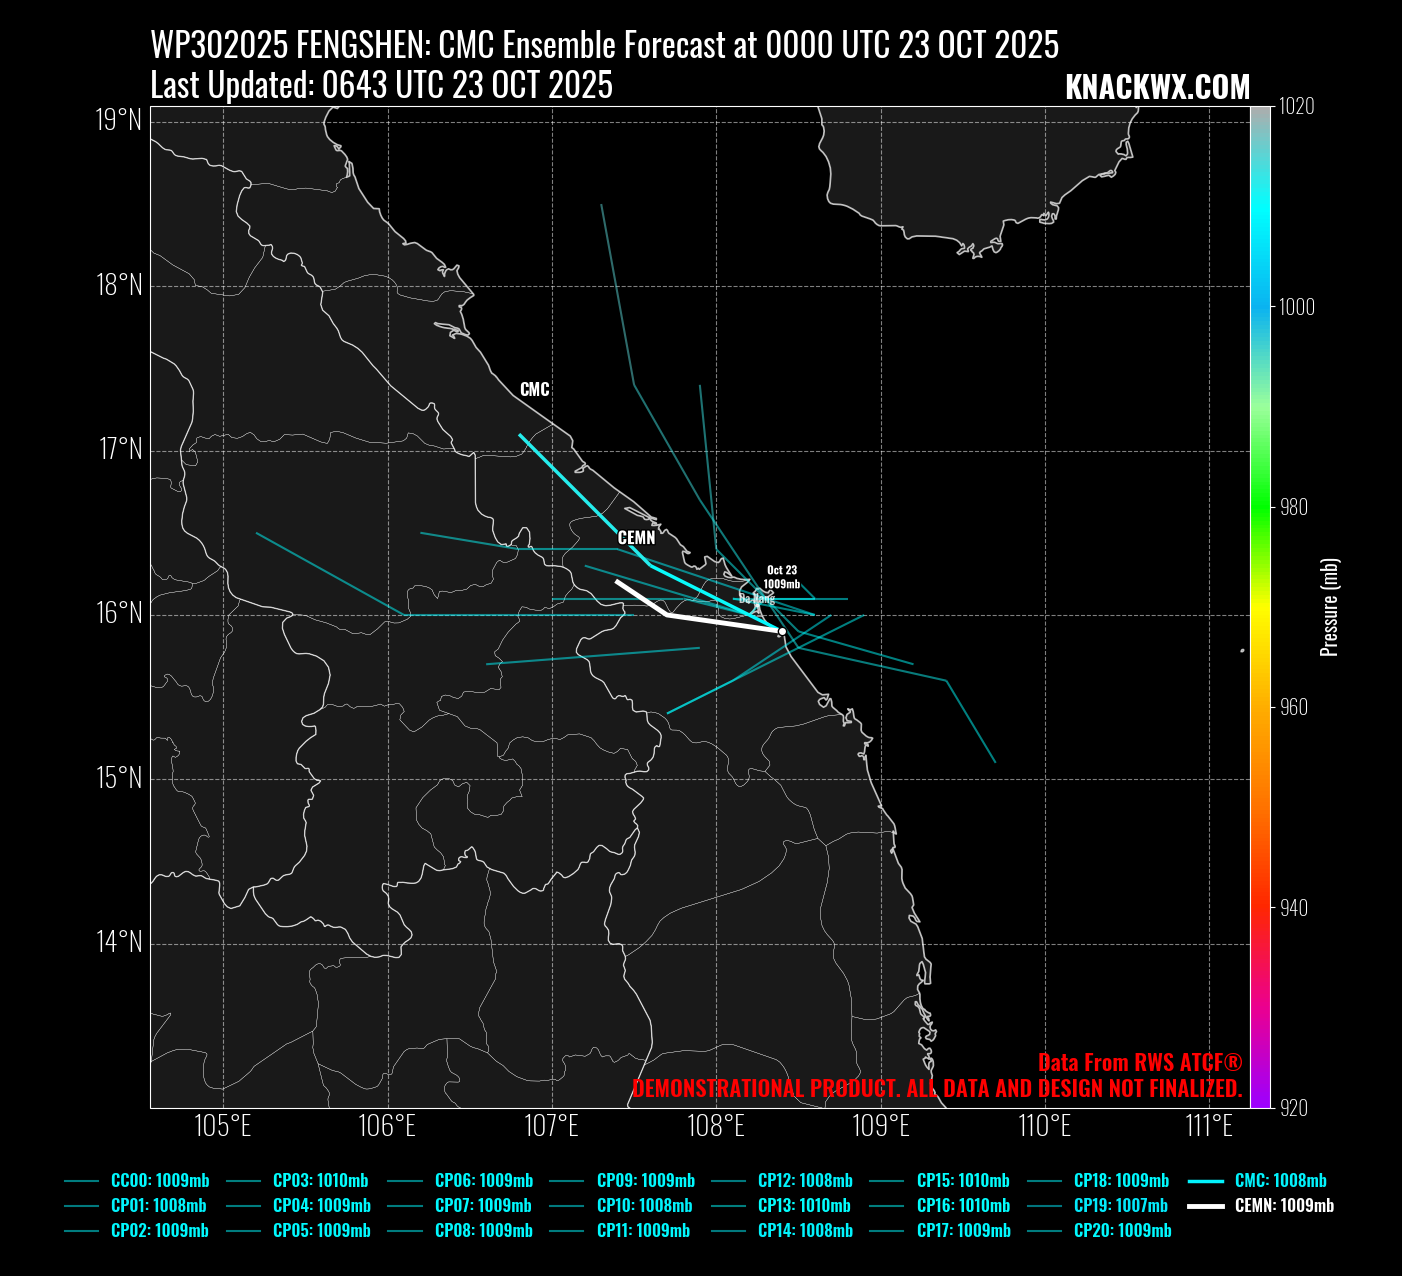Click the CEMN track label on map
The image size is (1402, 1276).
coord(636,538)
